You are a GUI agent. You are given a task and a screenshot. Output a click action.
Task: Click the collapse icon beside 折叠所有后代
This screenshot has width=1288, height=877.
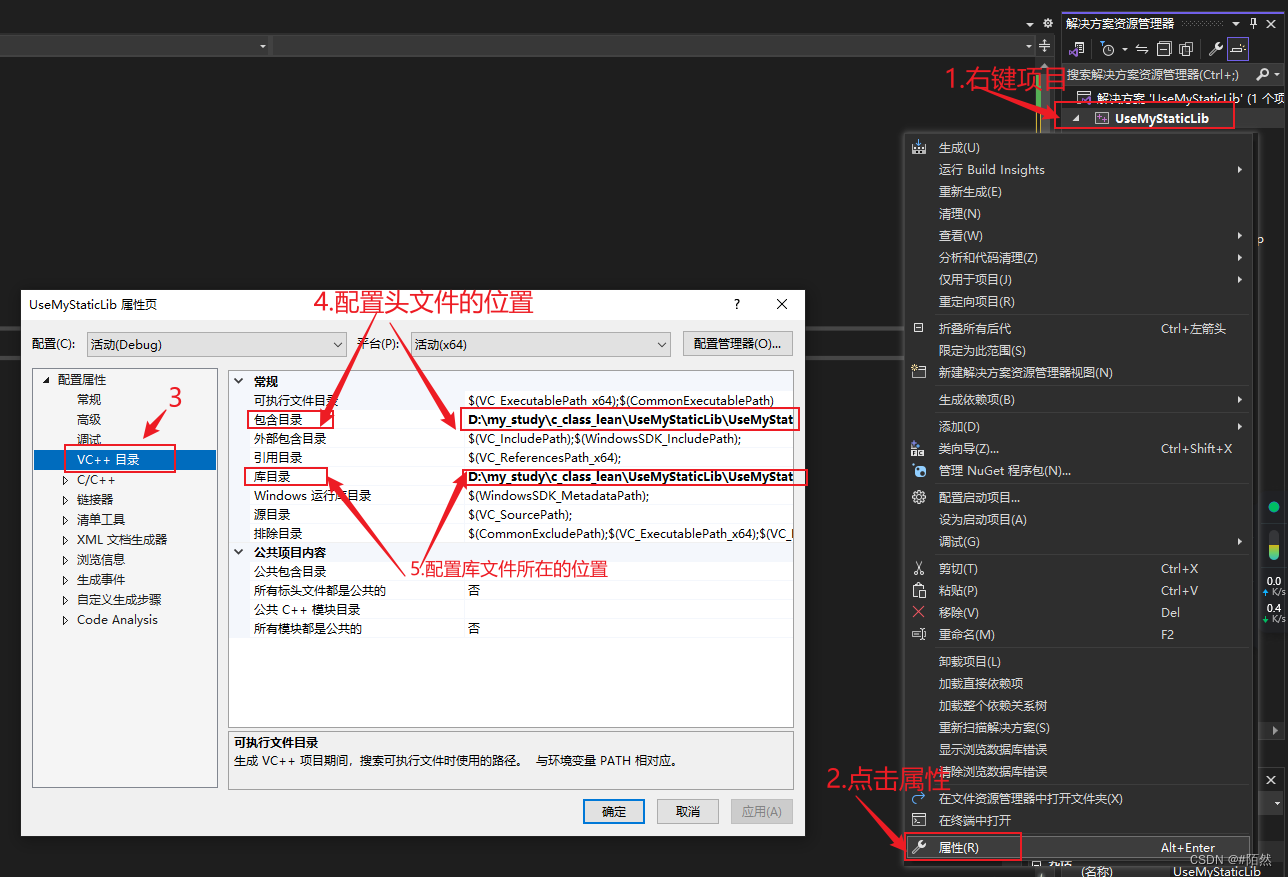pos(919,328)
